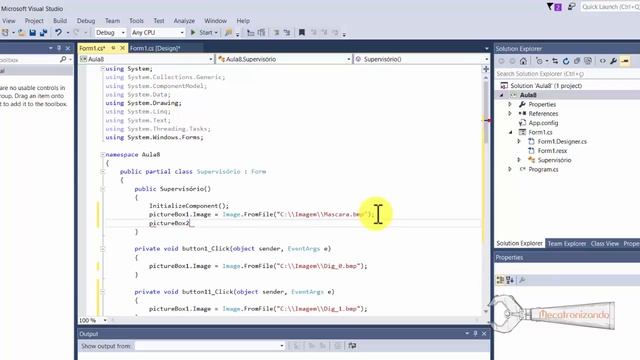Close the Form1.cs tab
640x360 pixels.
coord(122,48)
